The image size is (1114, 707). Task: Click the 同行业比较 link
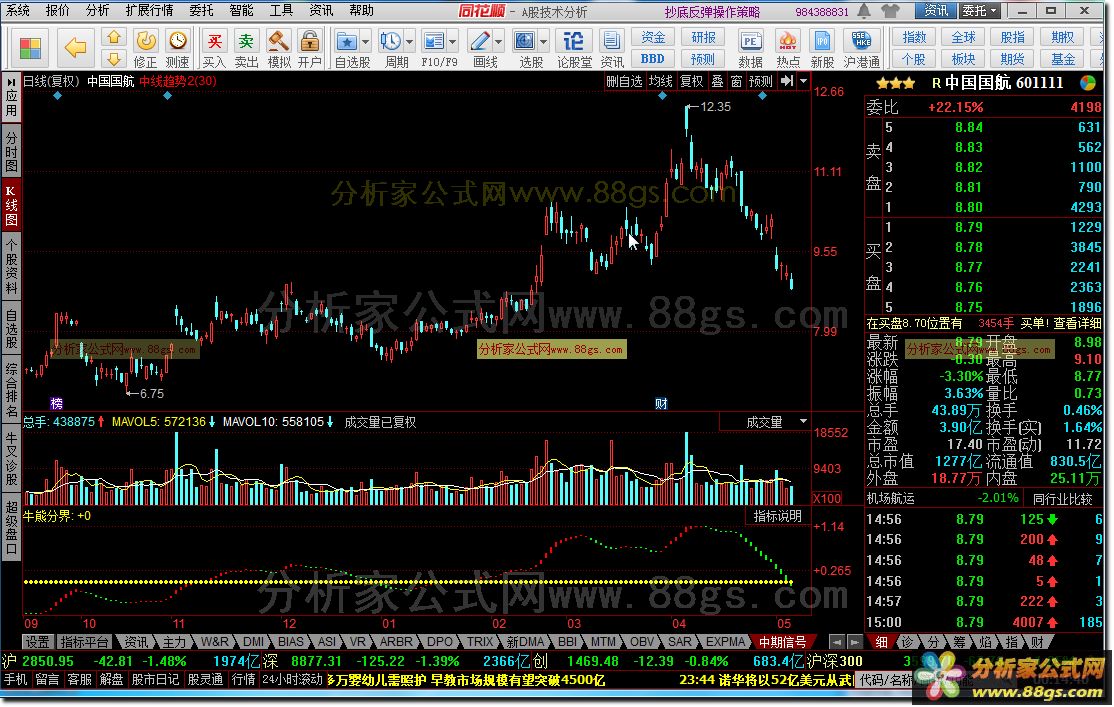click(x=1062, y=499)
